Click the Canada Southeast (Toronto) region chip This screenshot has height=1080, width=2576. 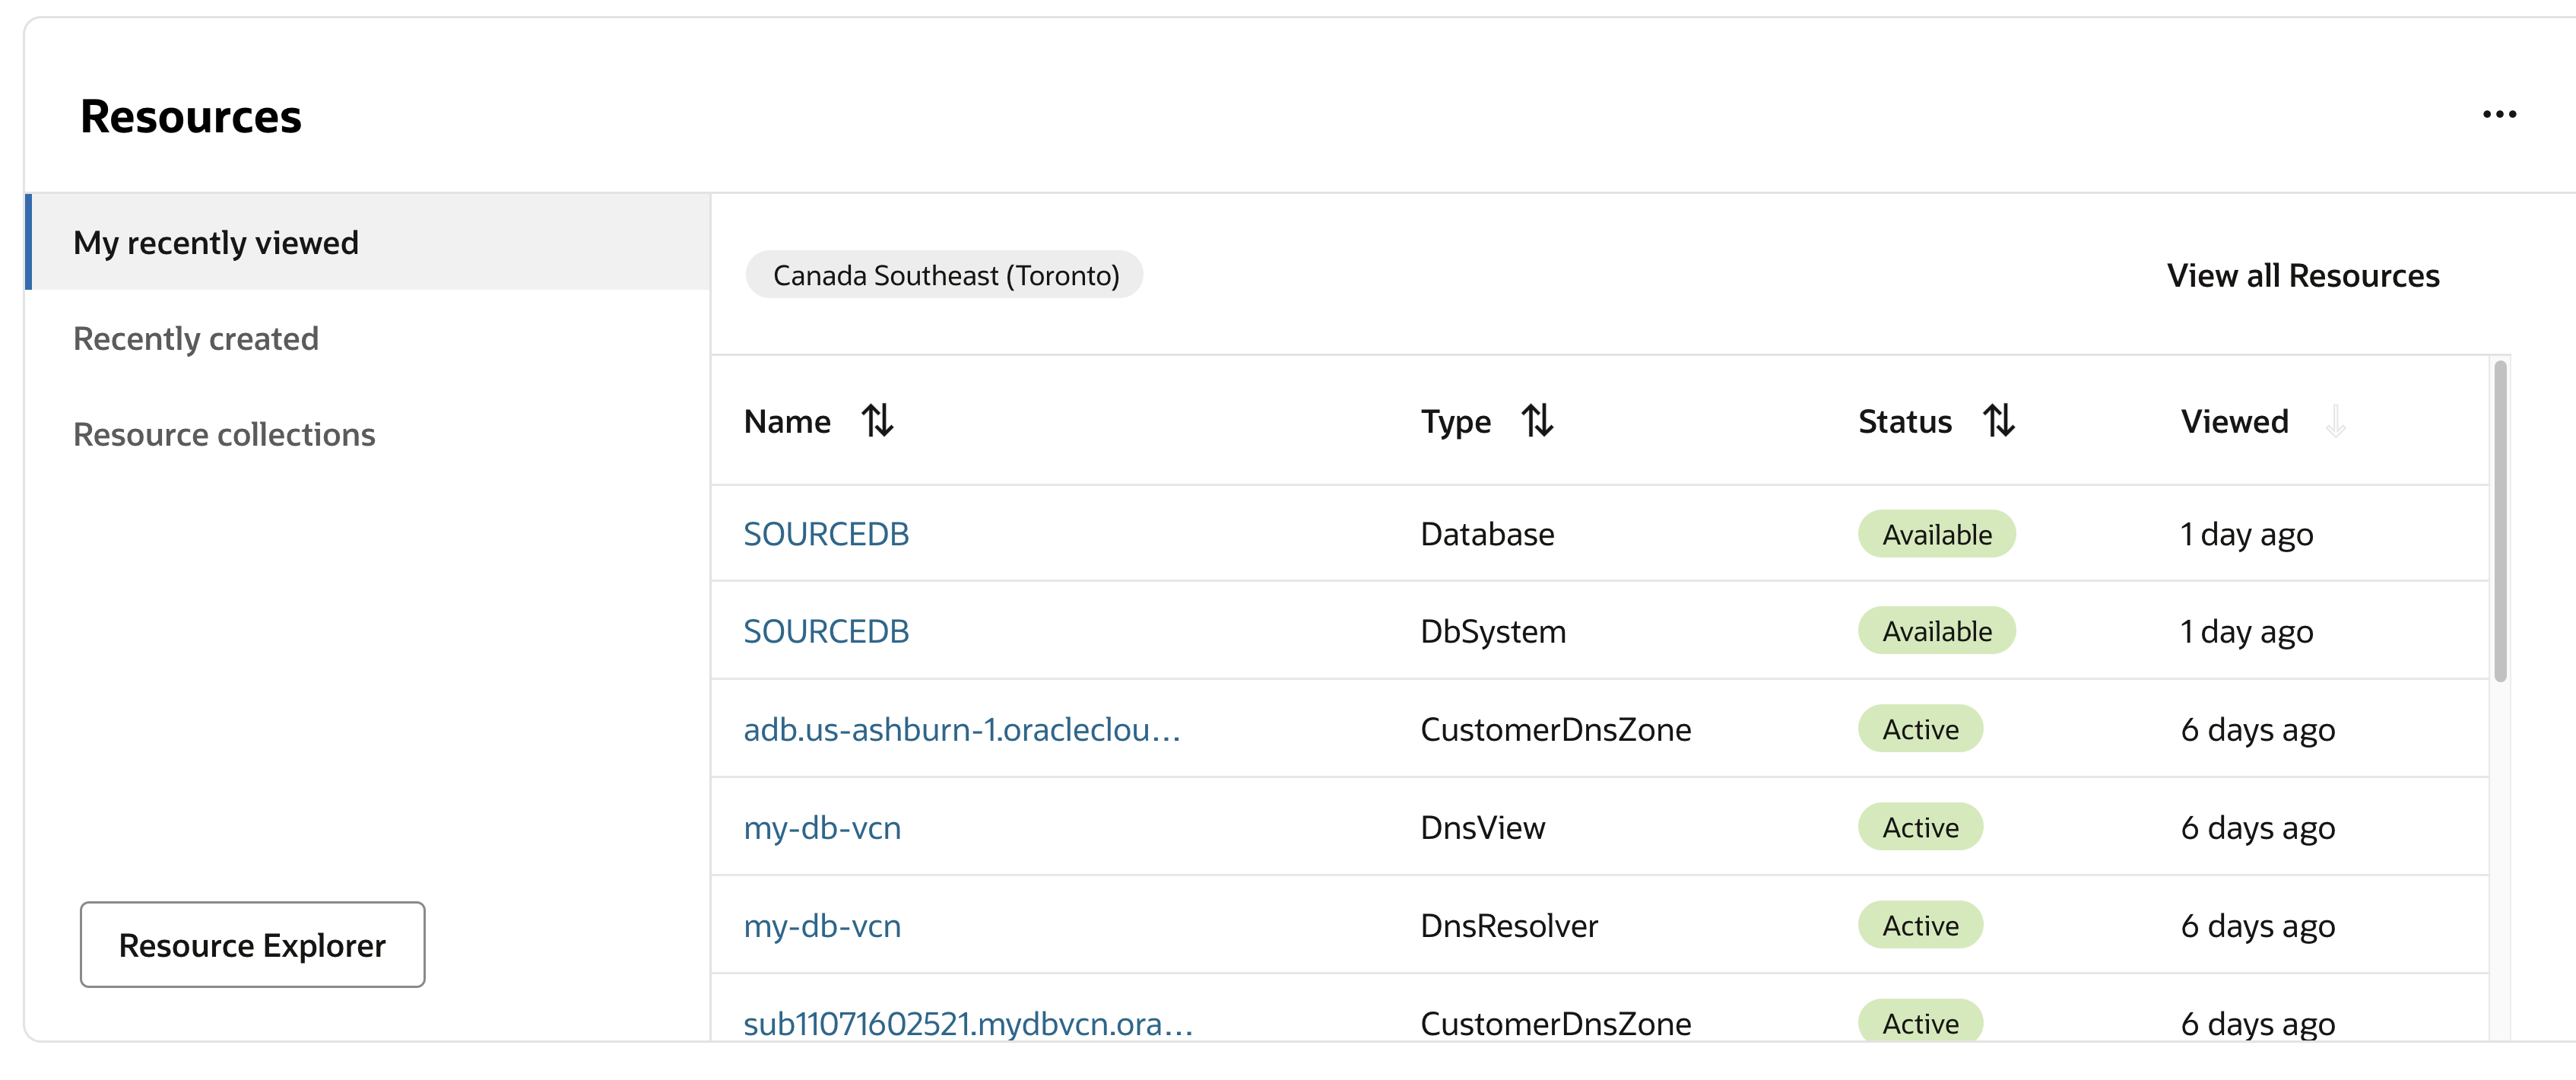(x=945, y=275)
